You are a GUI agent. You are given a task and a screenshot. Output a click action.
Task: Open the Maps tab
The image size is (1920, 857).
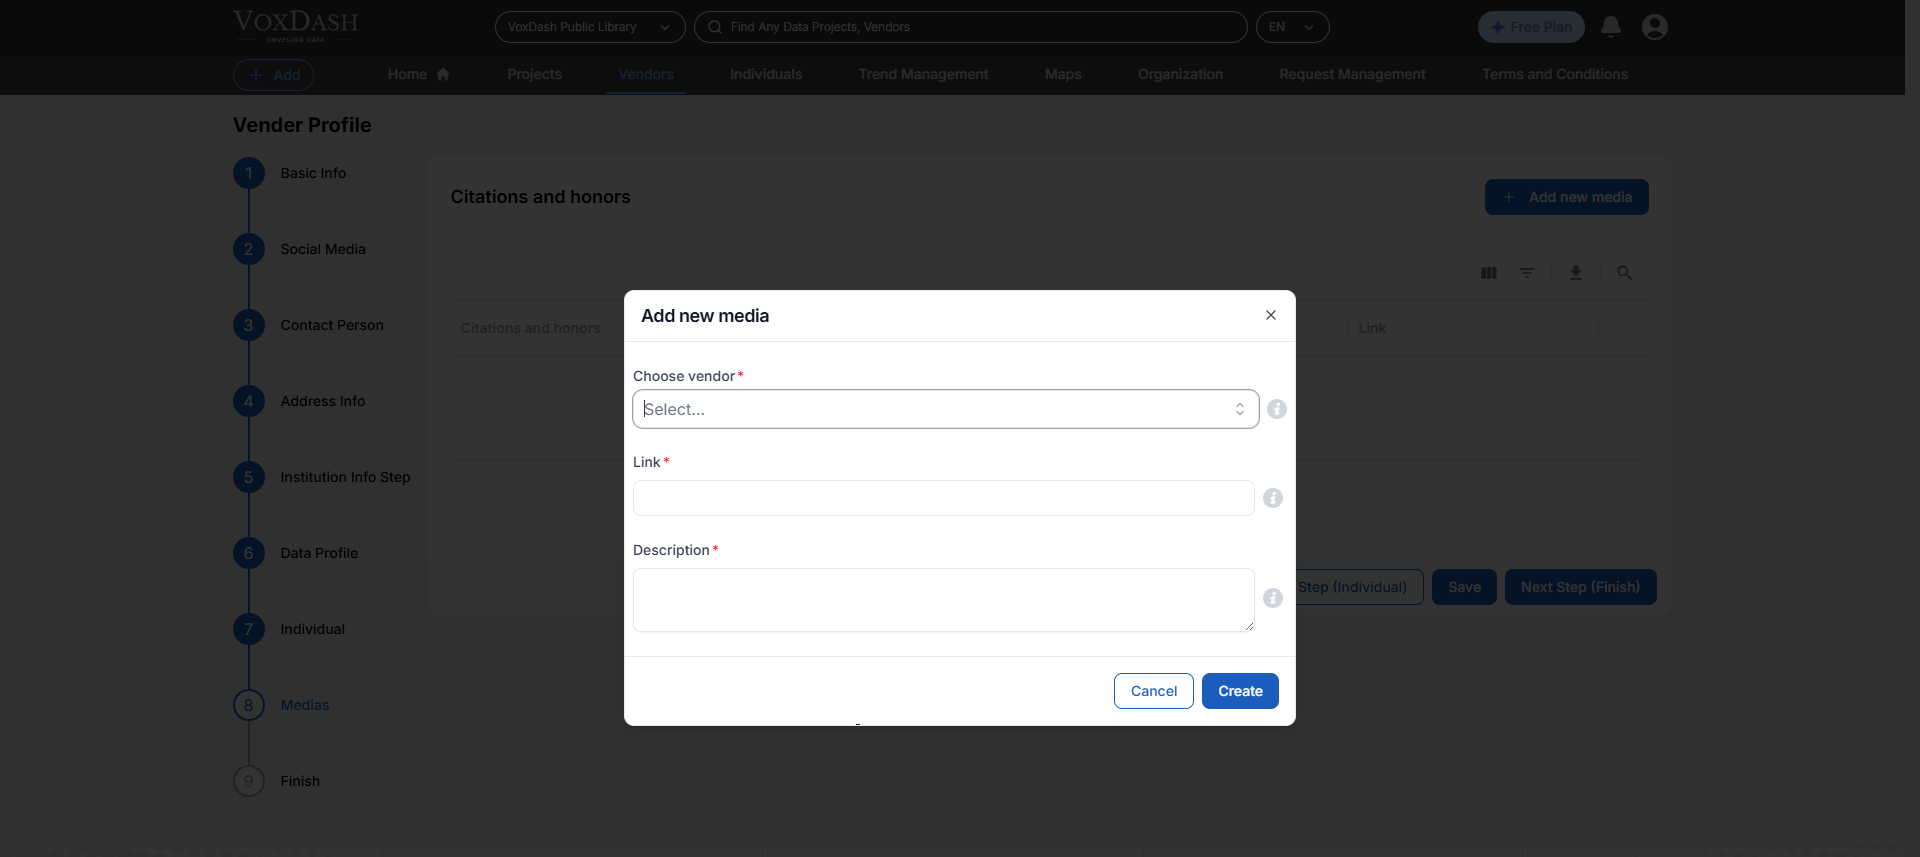pyautogui.click(x=1063, y=74)
